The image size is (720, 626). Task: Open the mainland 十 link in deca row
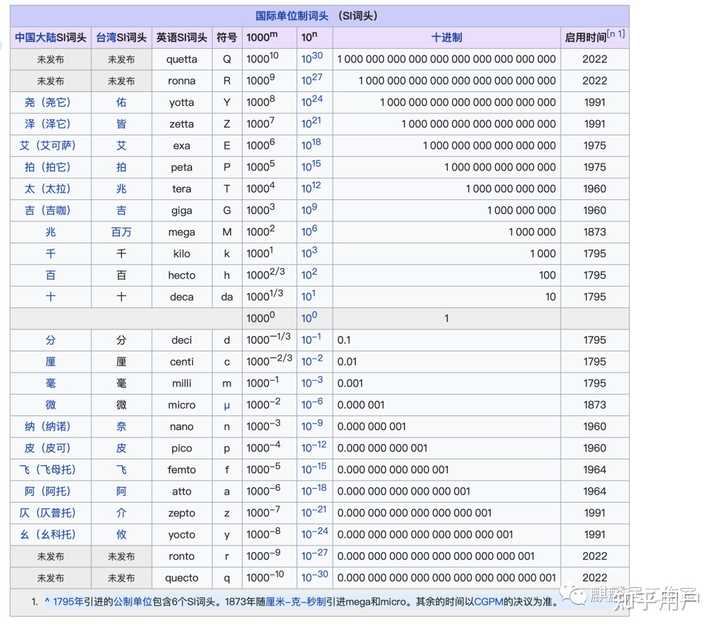coord(51,297)
